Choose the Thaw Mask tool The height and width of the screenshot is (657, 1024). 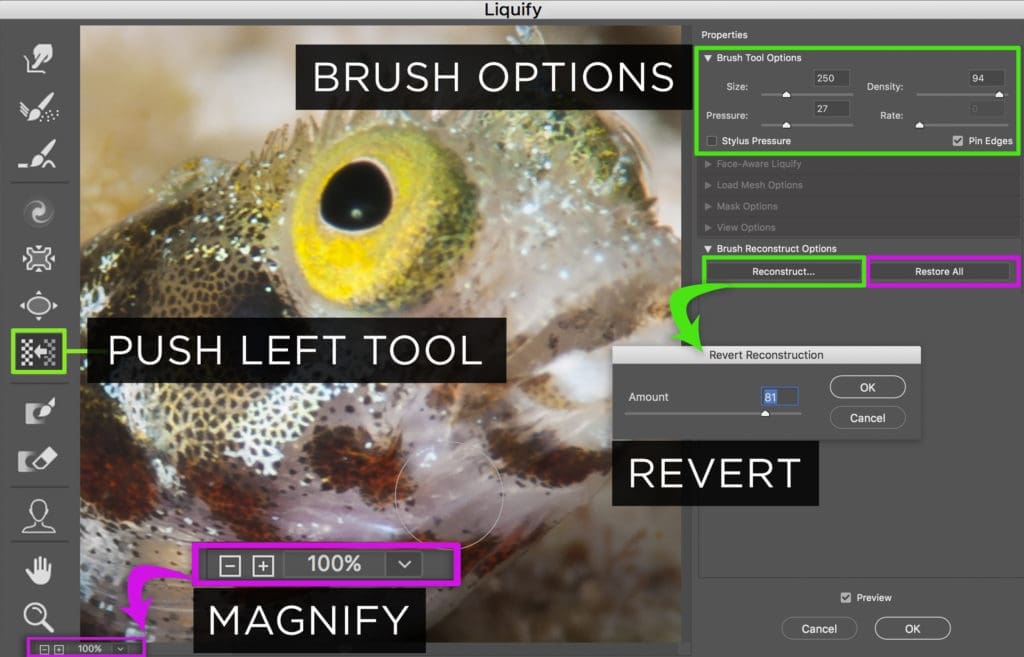39,460
